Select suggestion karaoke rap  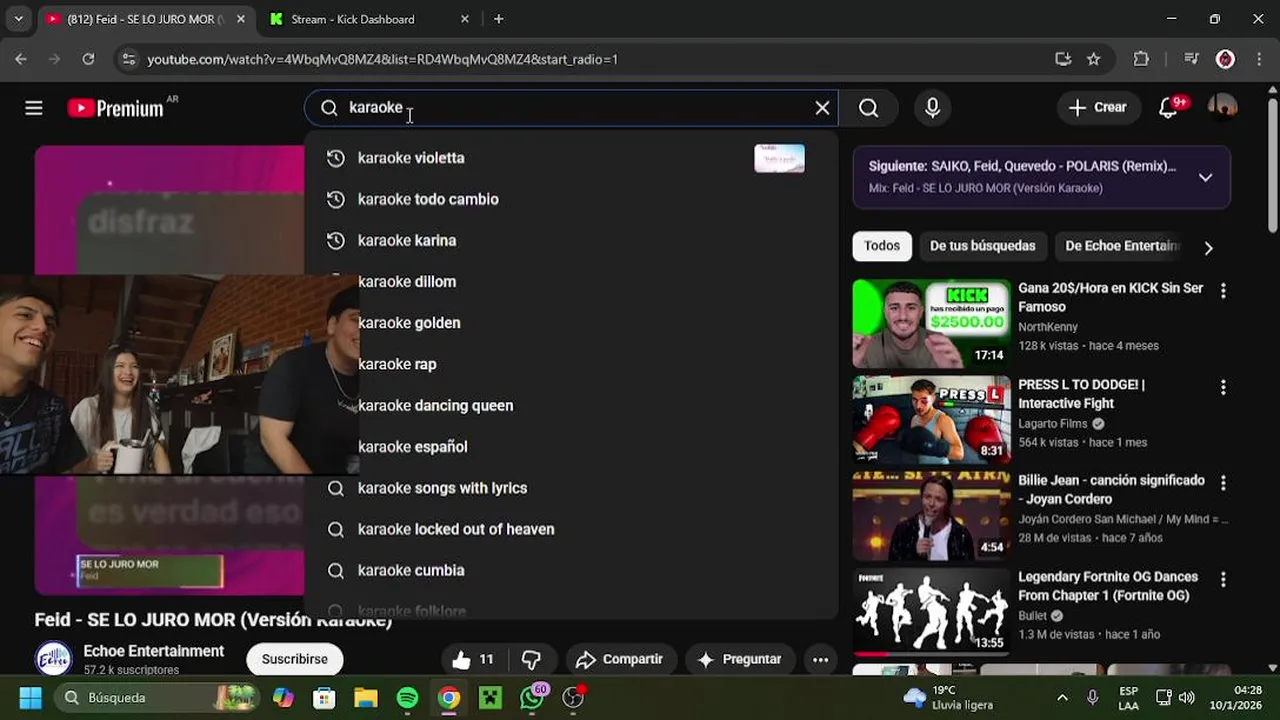coord(570,364)
